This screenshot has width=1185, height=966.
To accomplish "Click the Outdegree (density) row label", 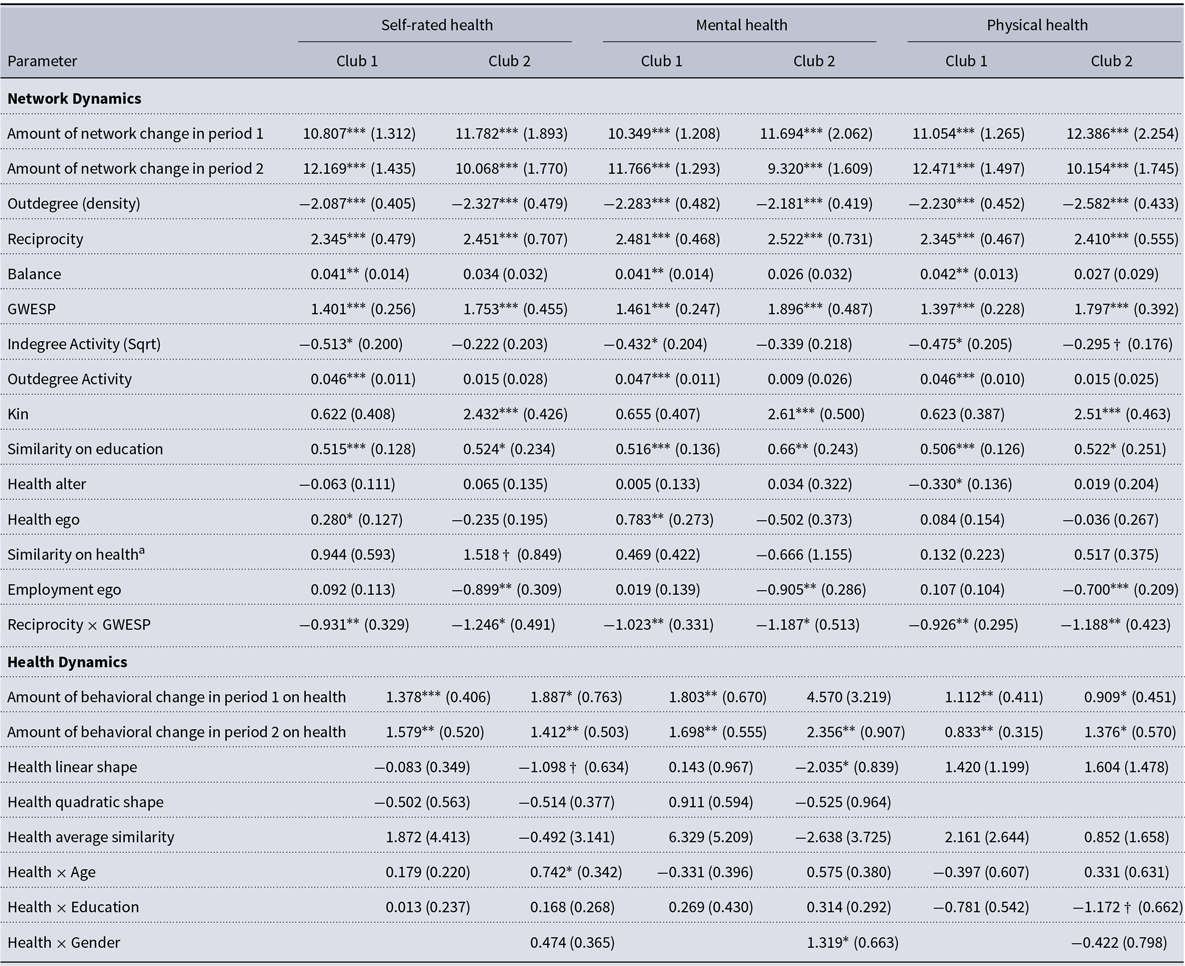I will [74, 204].
